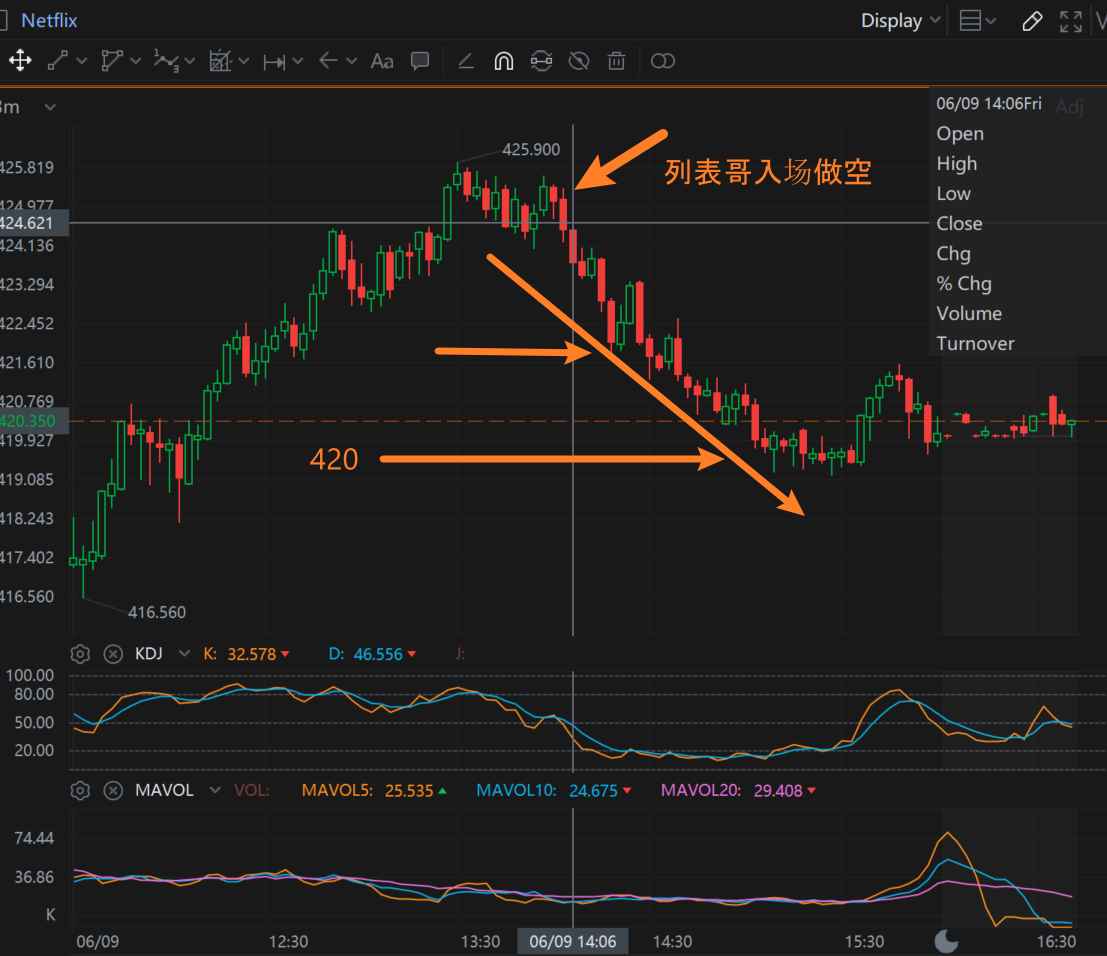Screen dimensions: 1107x956
Task: Add a text annotation with Aa tool
Action: tap(382, 61)
